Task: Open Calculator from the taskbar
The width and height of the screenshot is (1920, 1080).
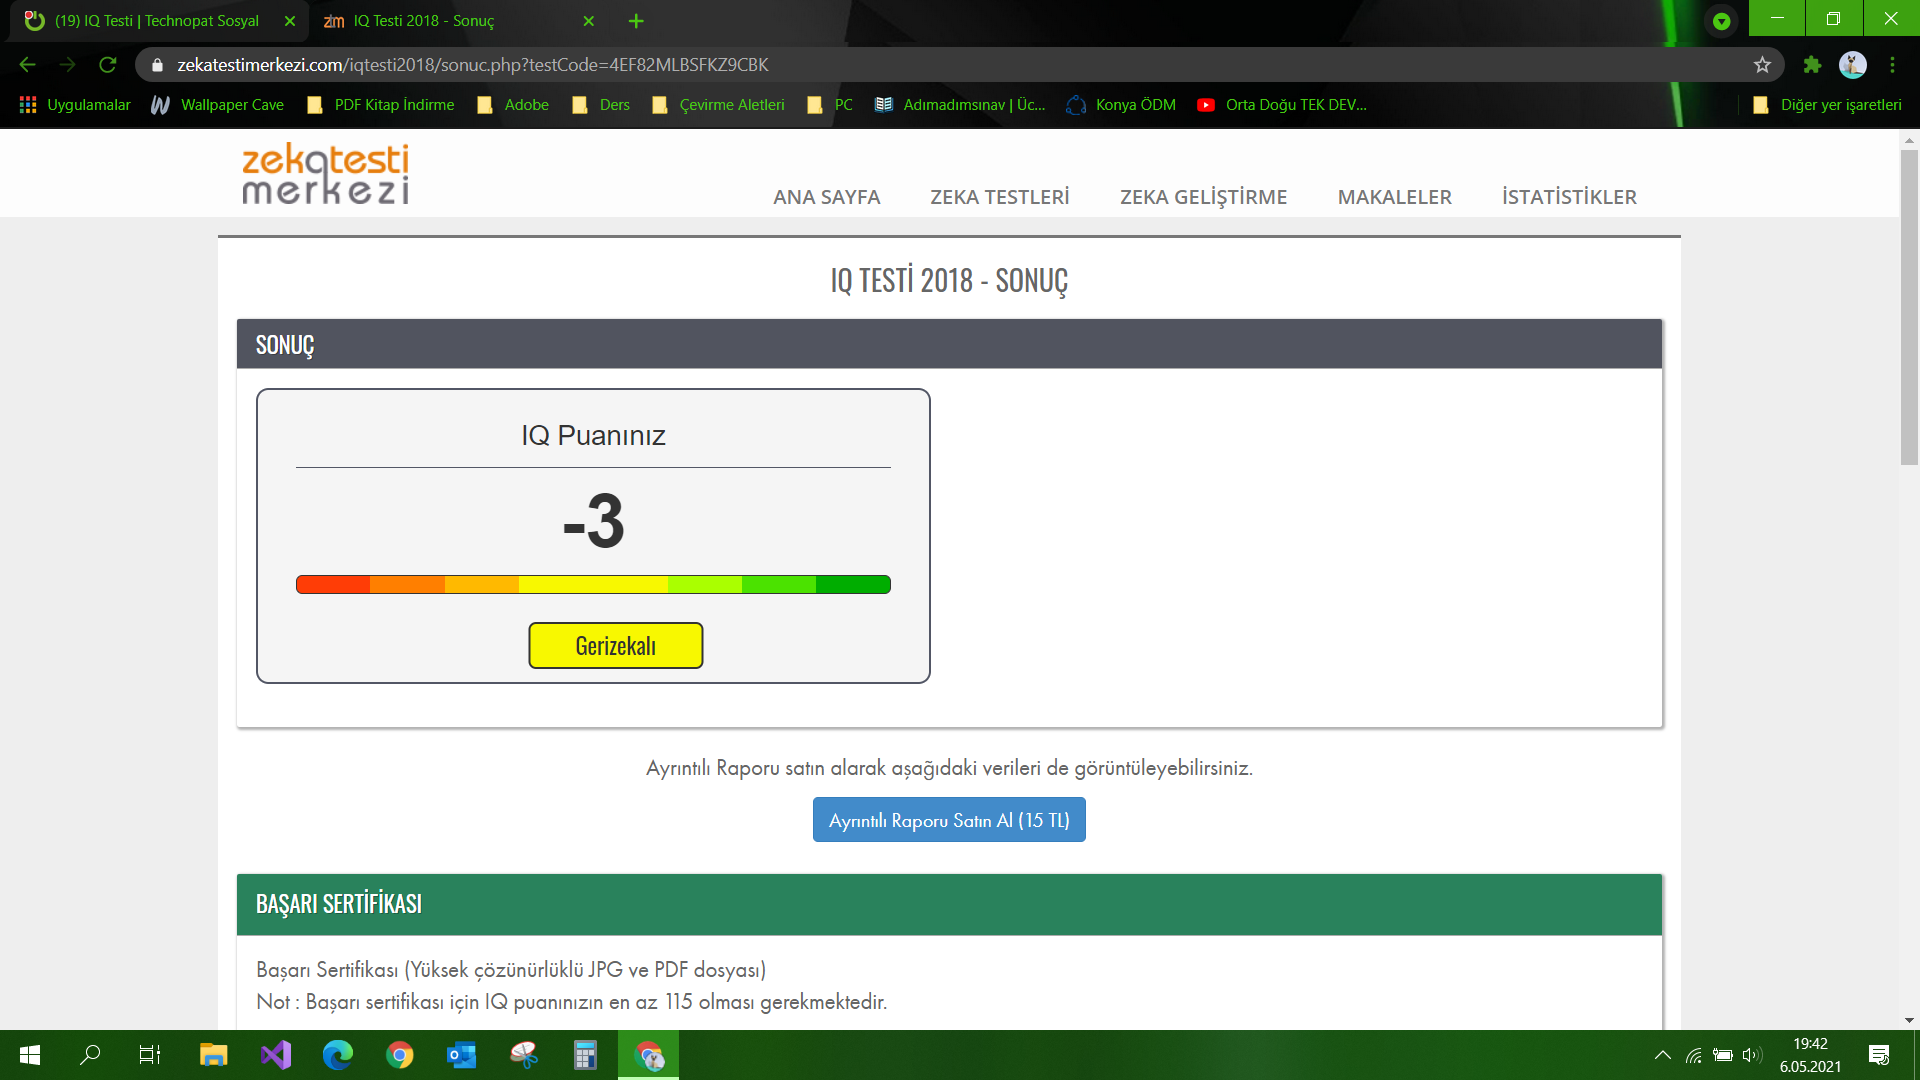Action: 585,1055
